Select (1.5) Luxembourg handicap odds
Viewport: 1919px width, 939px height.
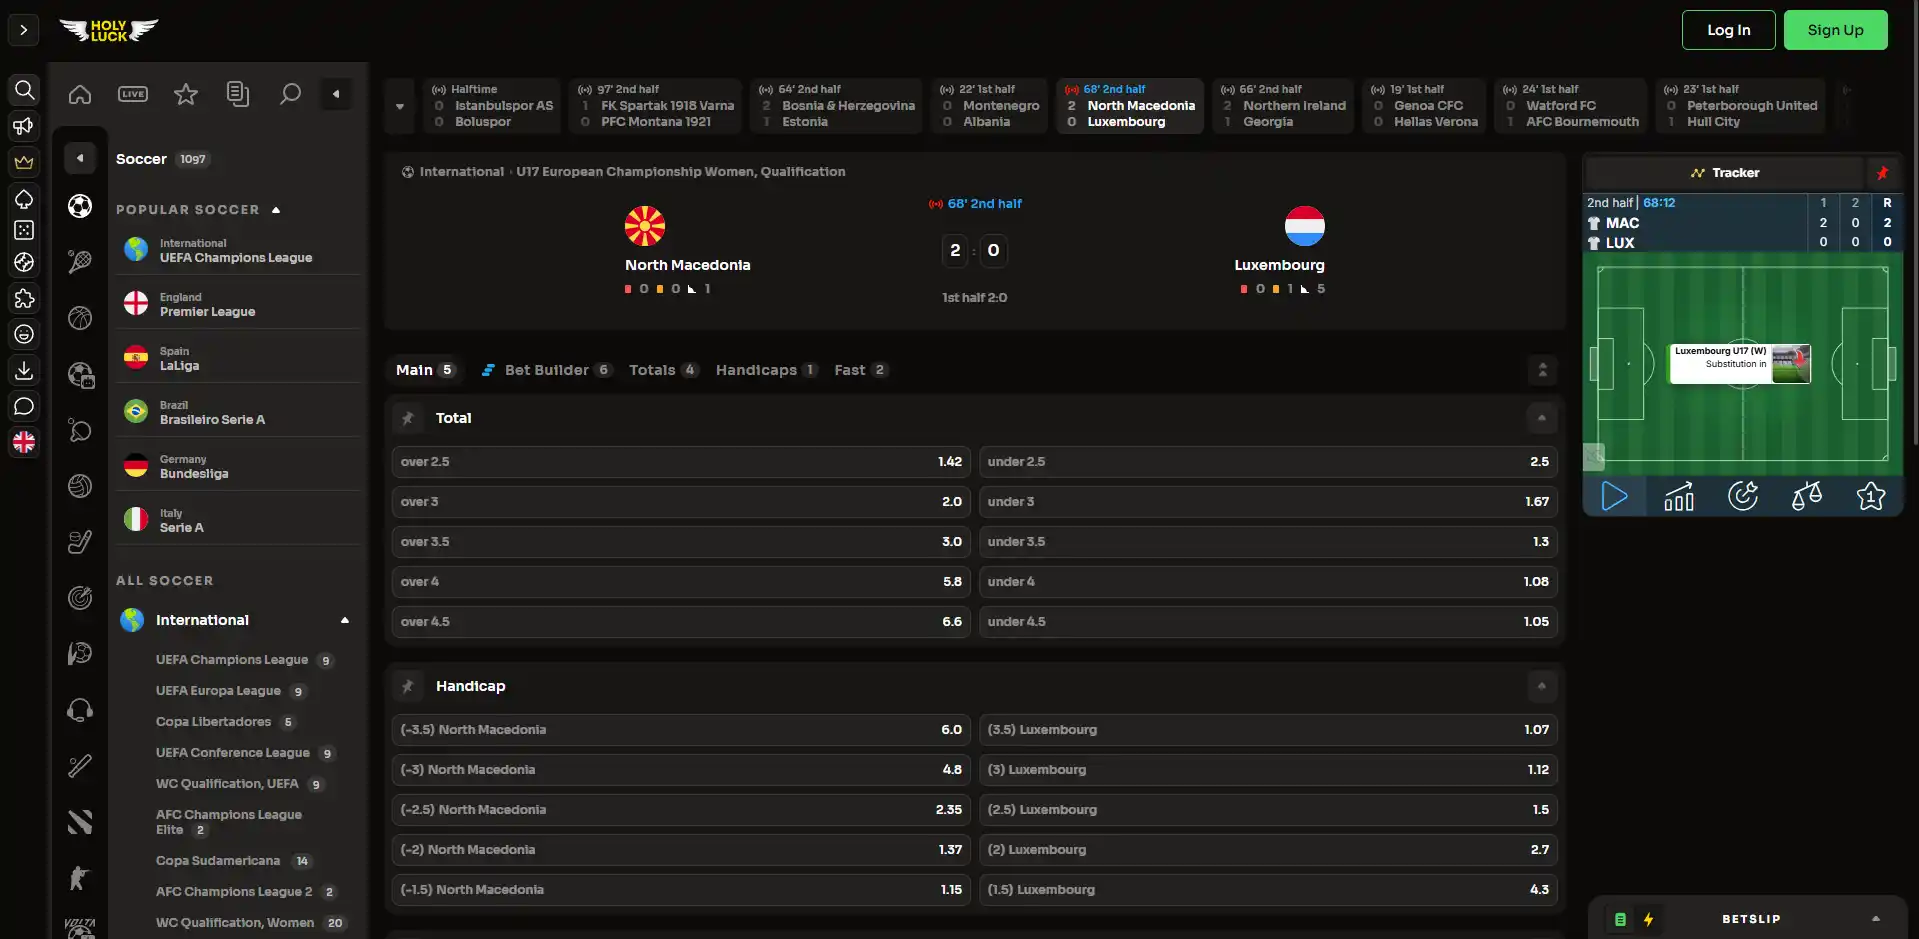pyautogui.click(x=1268, y=890)
